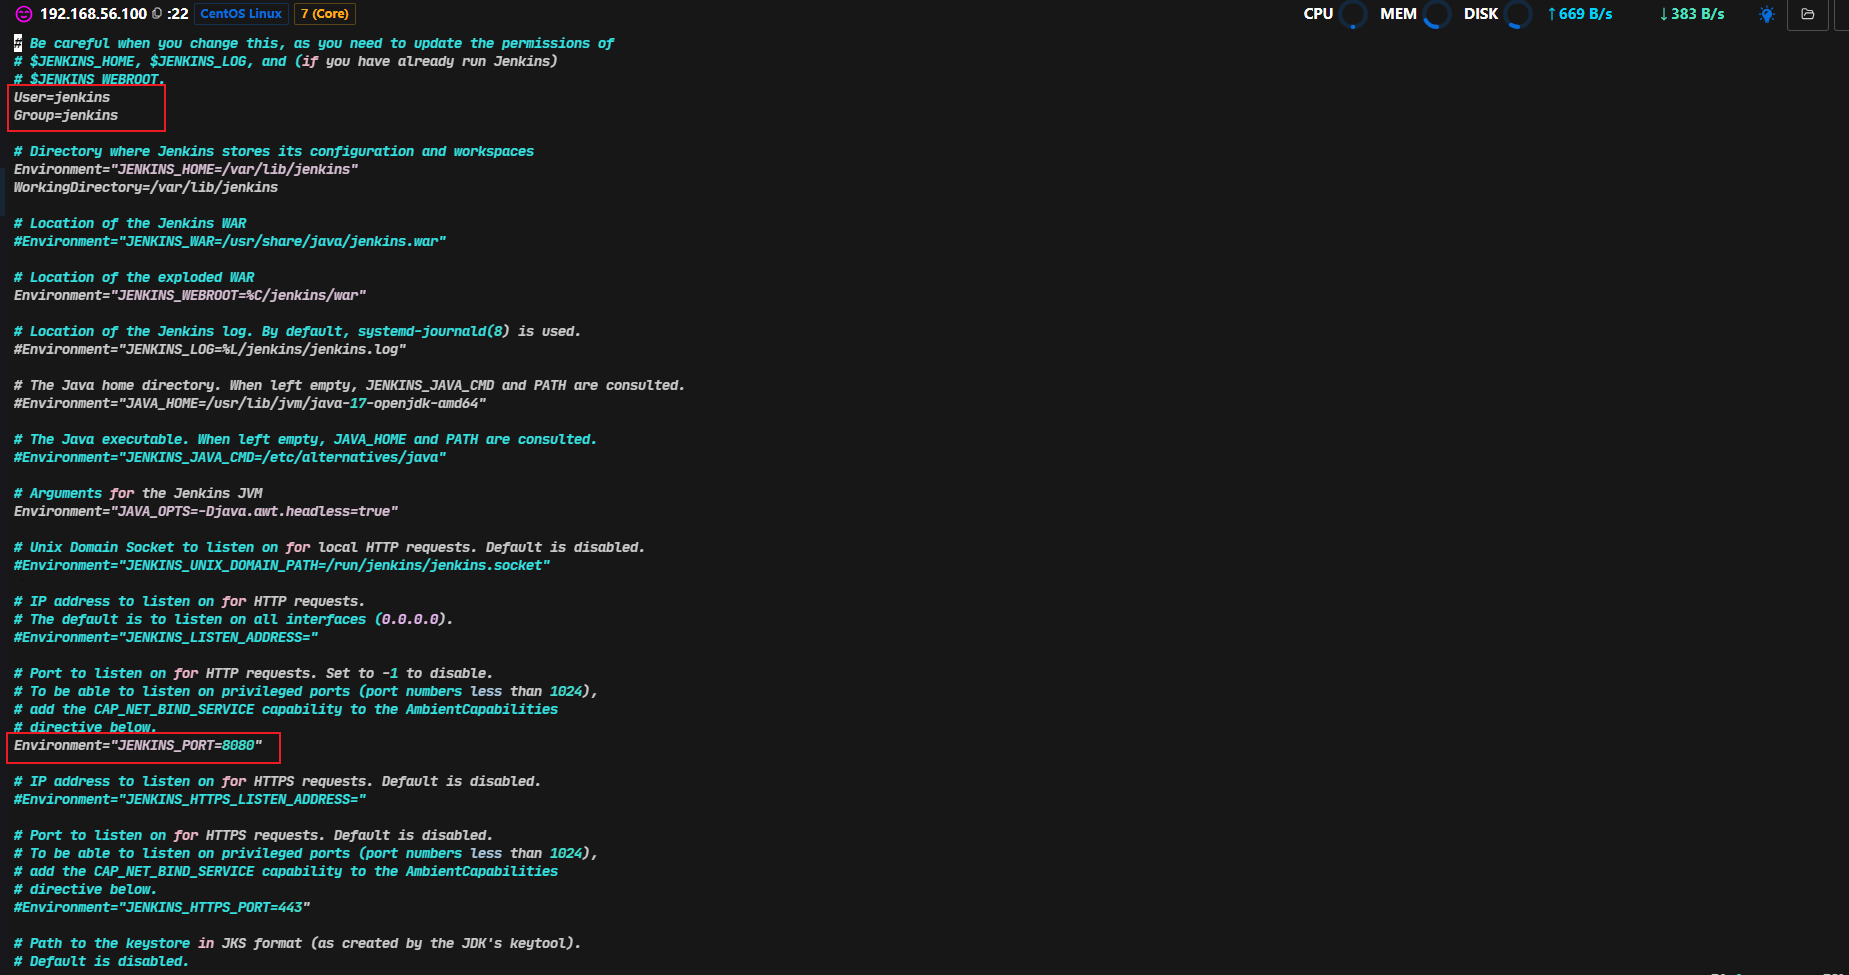Click the JENKINS_PORT=8080 line
Screen dimensions: 1849x975
point(138,745)
